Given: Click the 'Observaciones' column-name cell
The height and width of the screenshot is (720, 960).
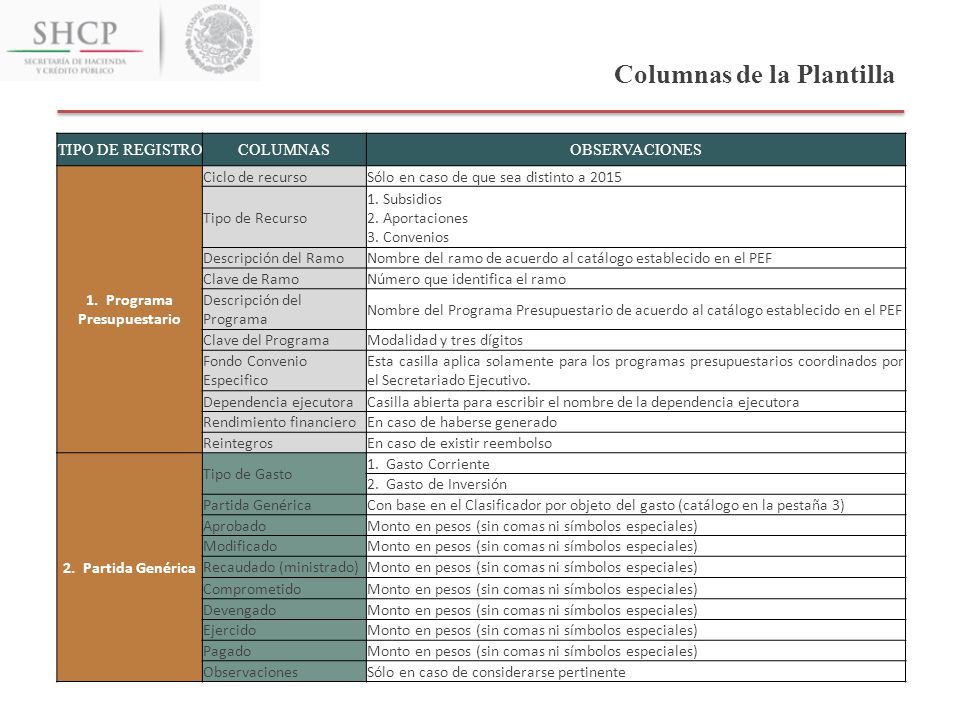Looking at the screenshot, I should tap(284, 672).
